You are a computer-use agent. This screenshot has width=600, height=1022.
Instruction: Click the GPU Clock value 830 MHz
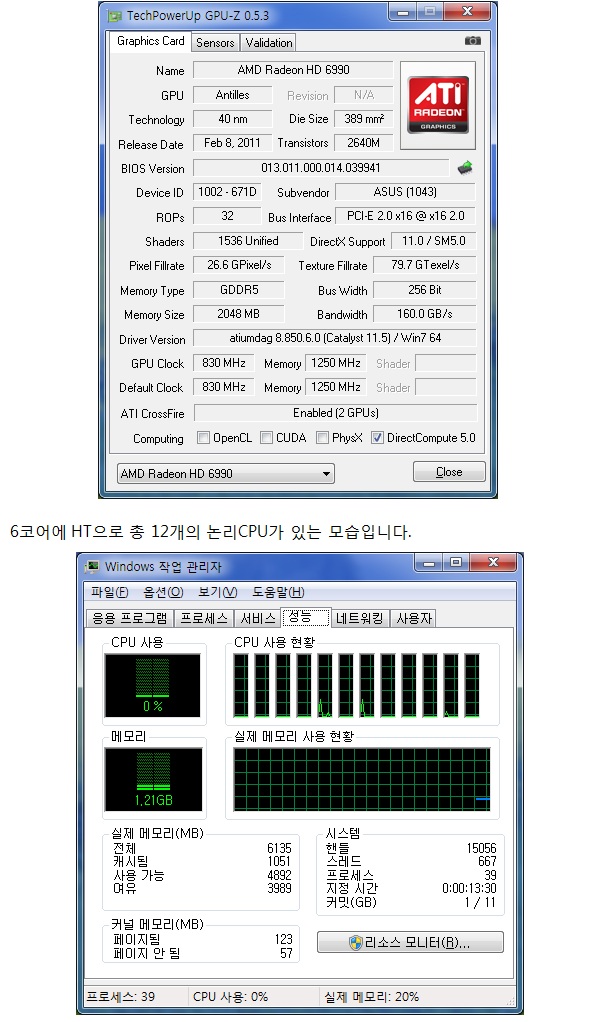point(223,362)
